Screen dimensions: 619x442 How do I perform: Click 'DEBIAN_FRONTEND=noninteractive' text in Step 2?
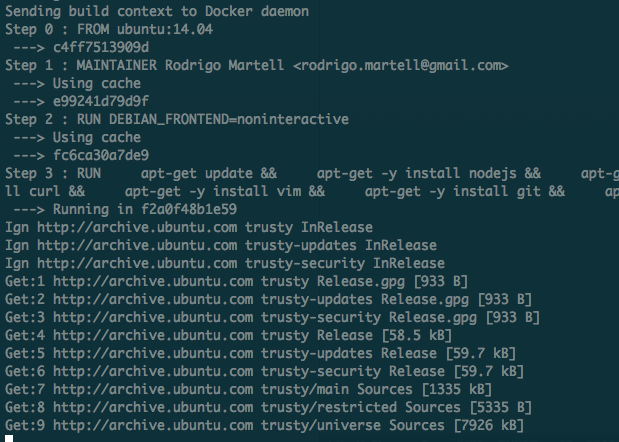[x=229, y=120]
